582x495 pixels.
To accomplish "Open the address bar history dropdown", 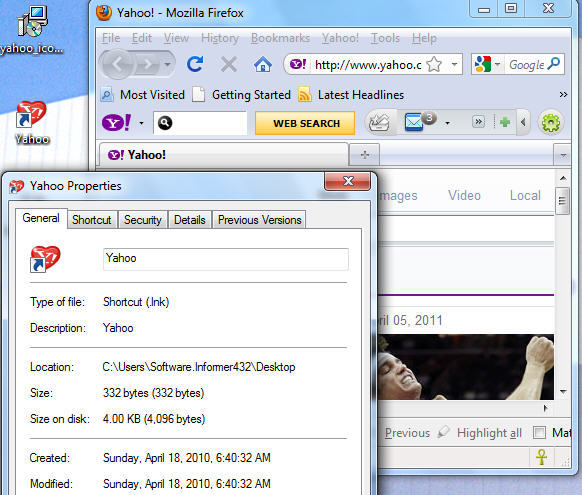I will 454,65.
